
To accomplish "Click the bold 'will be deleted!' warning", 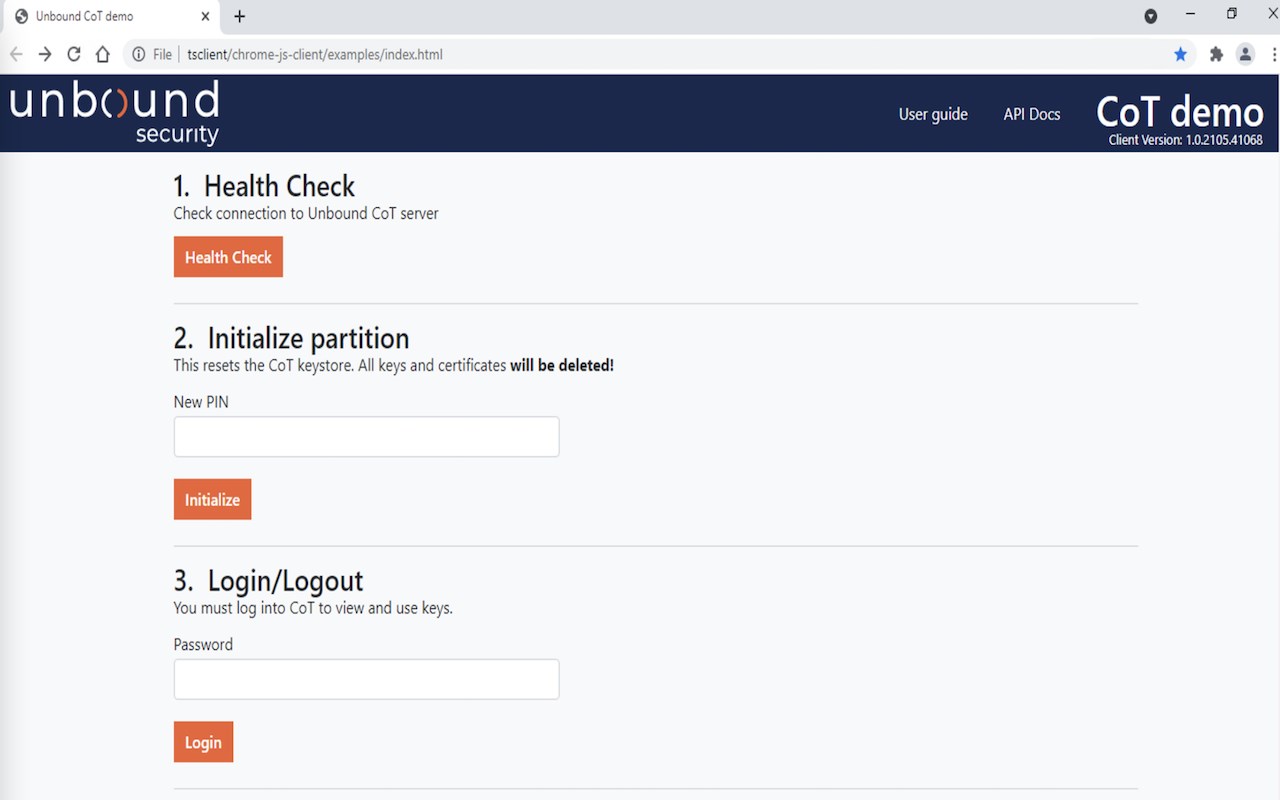I will tap(562, 365).
